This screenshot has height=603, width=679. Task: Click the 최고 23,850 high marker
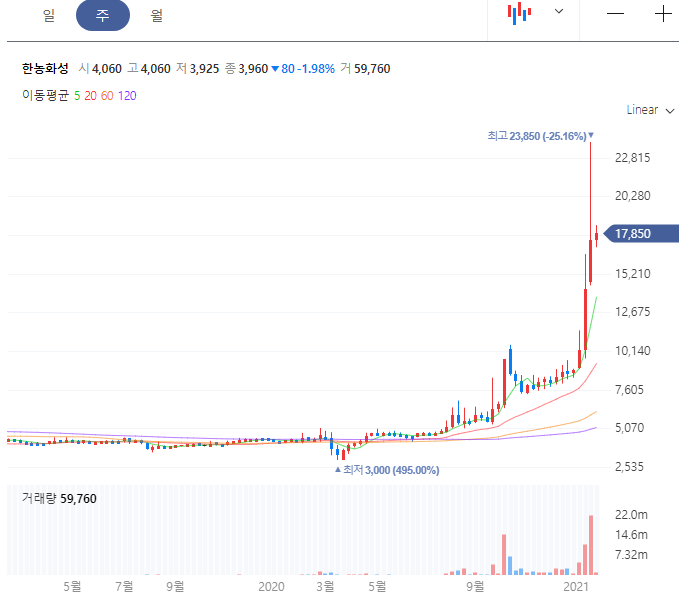pos(540,136)
